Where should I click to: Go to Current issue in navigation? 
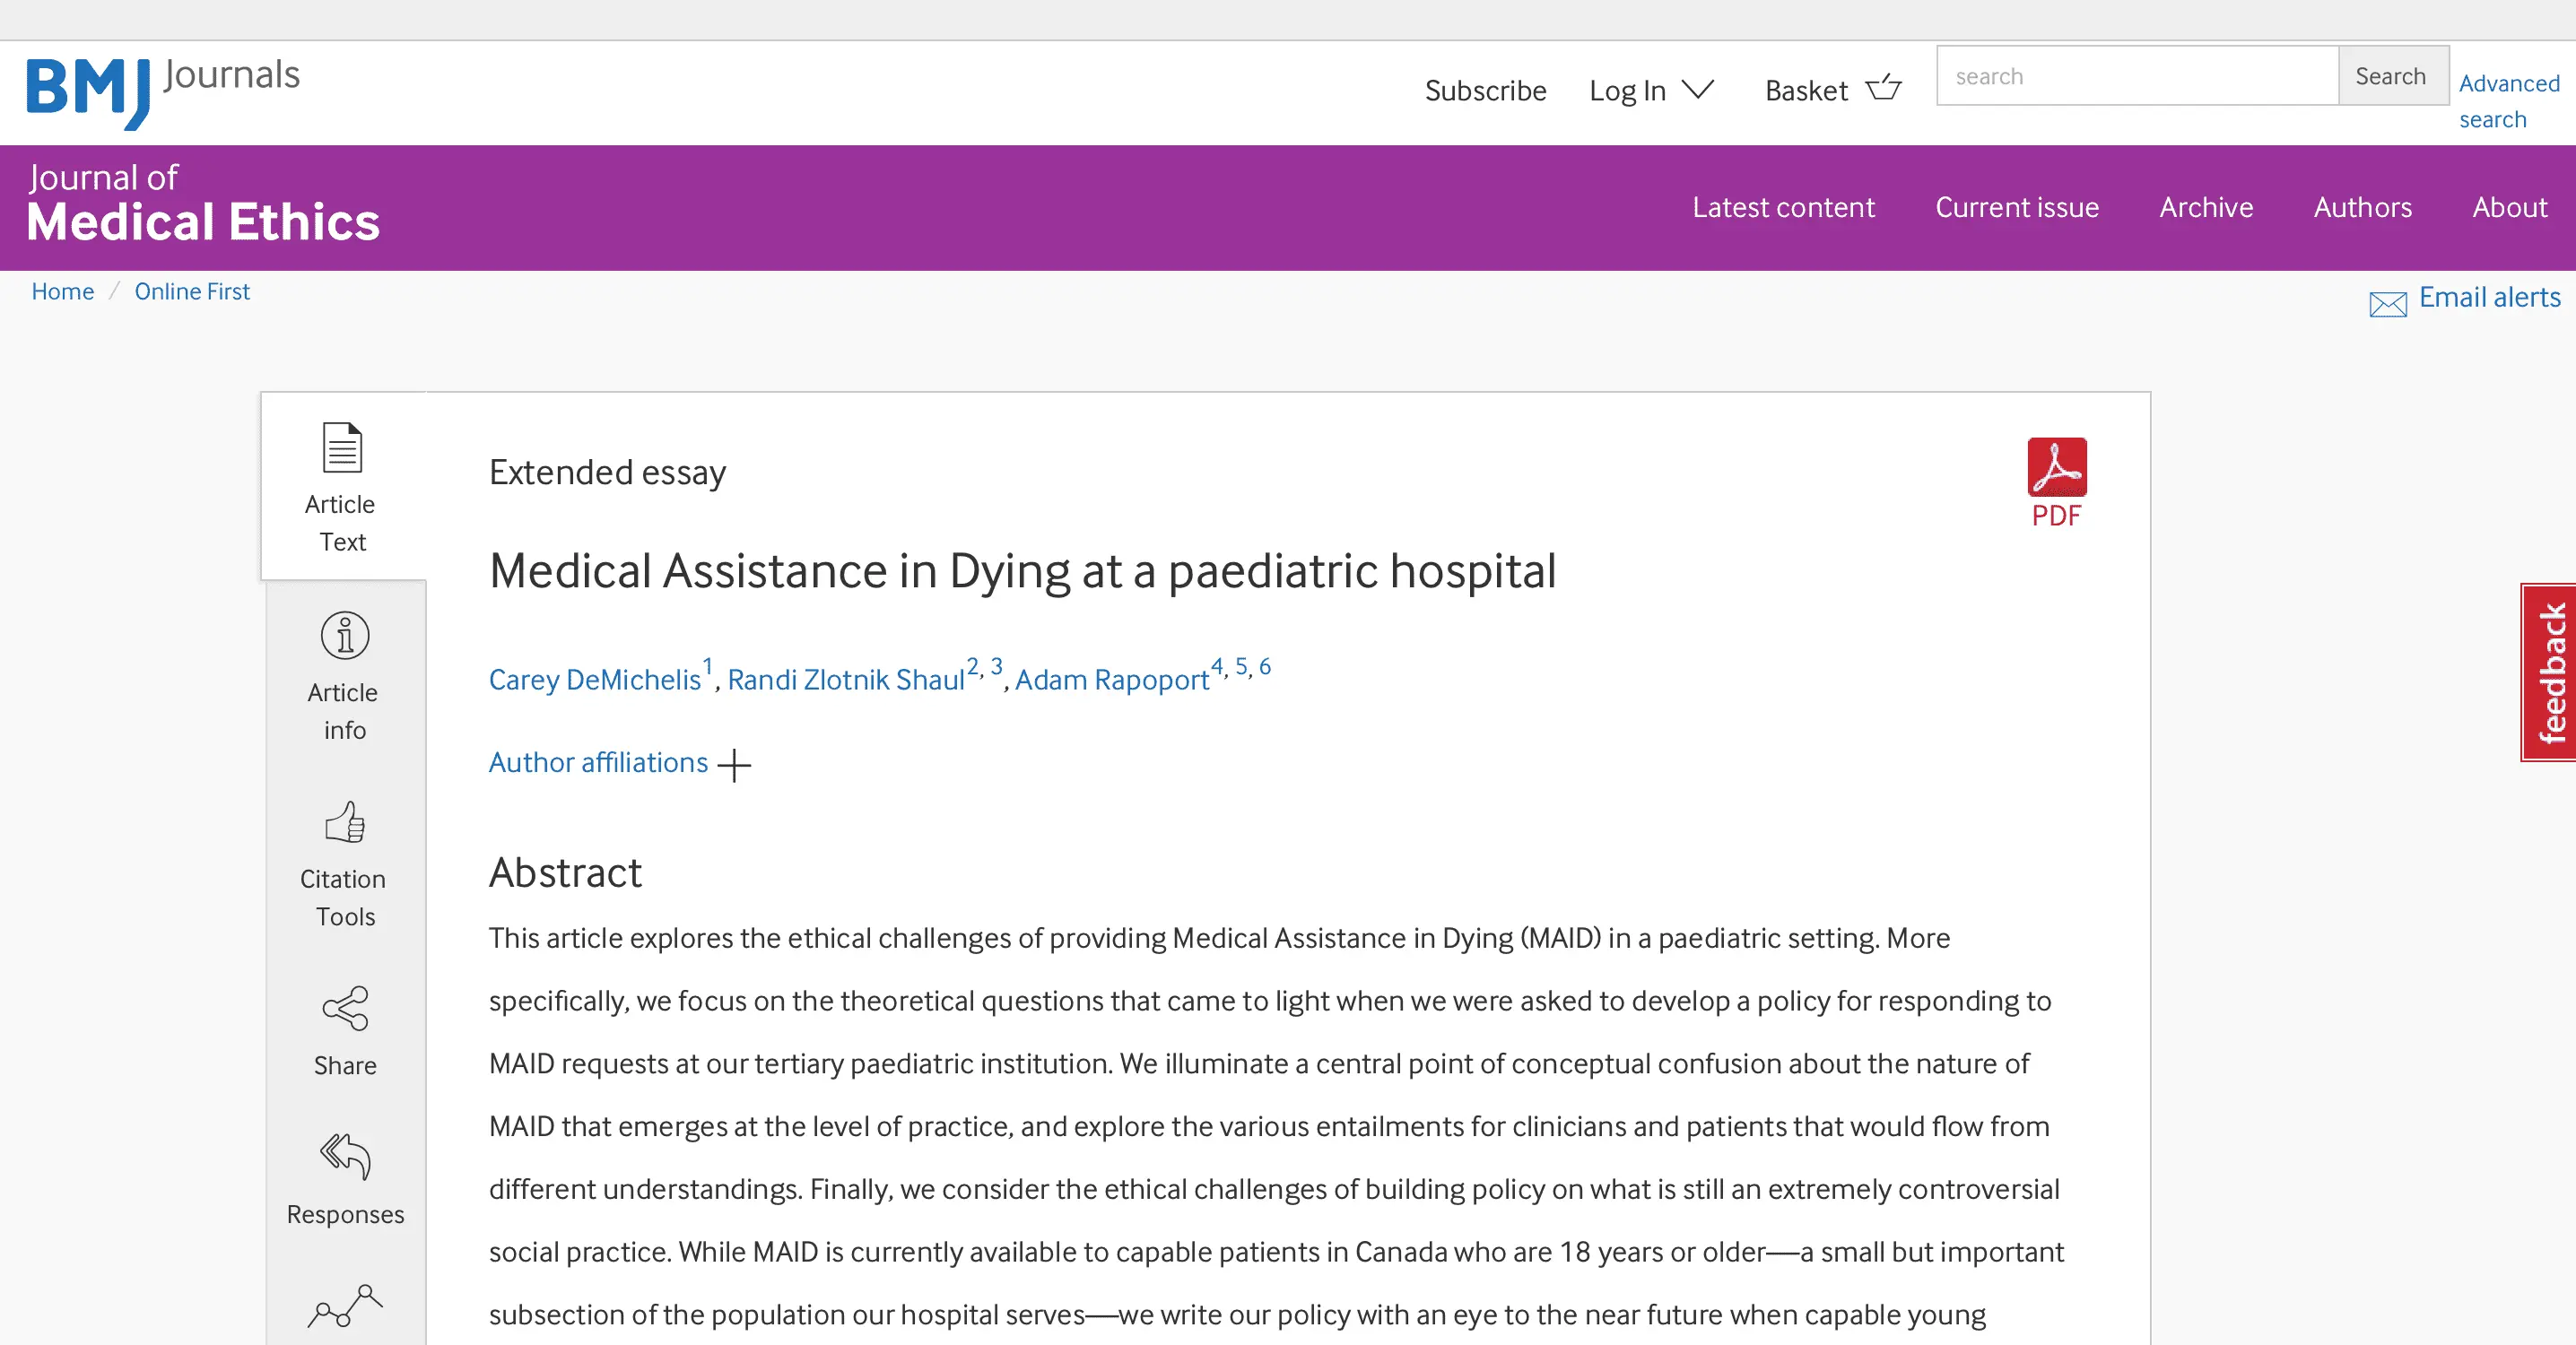2016,207
